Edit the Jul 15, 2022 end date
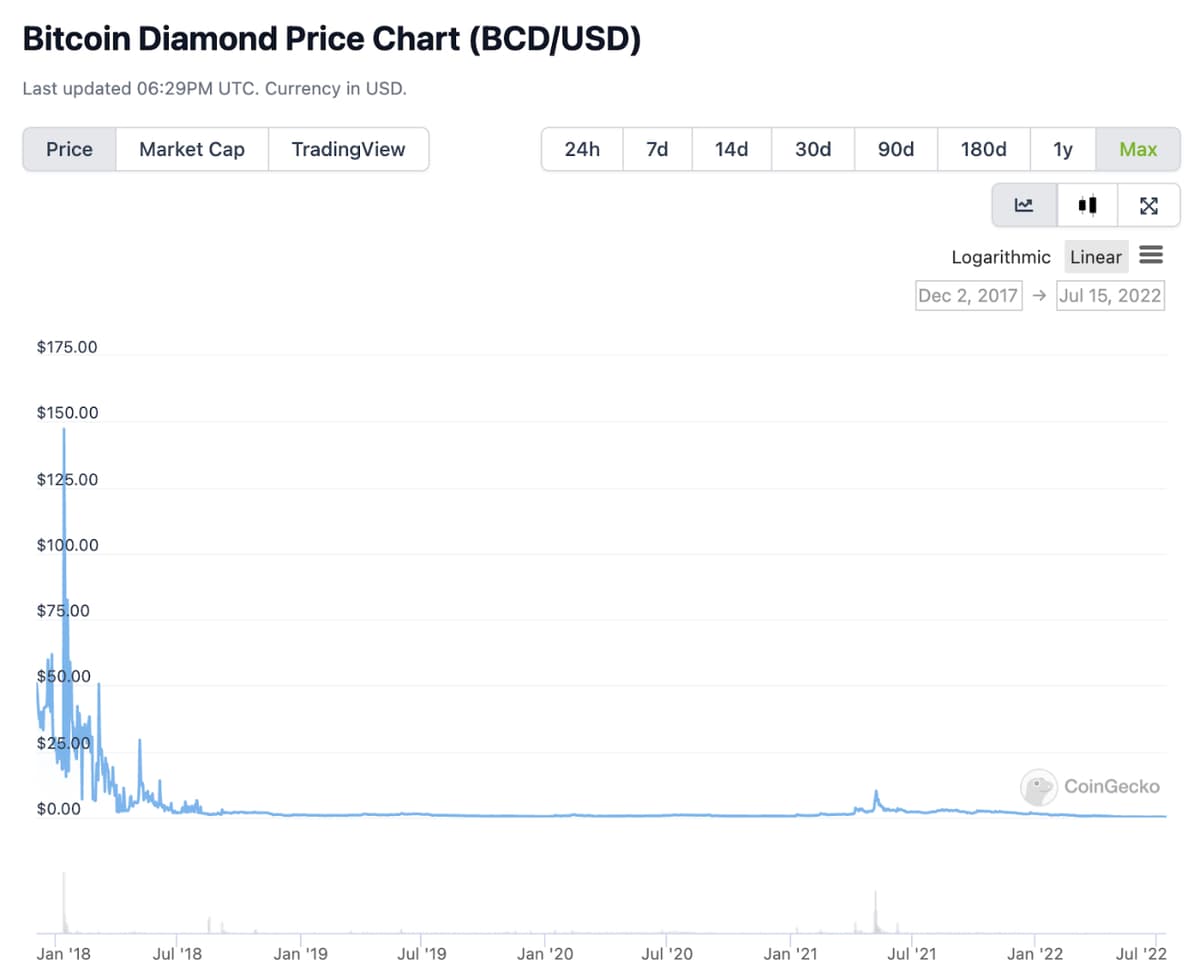The width and height of the screenshot is (1200, 976). 1111,295
